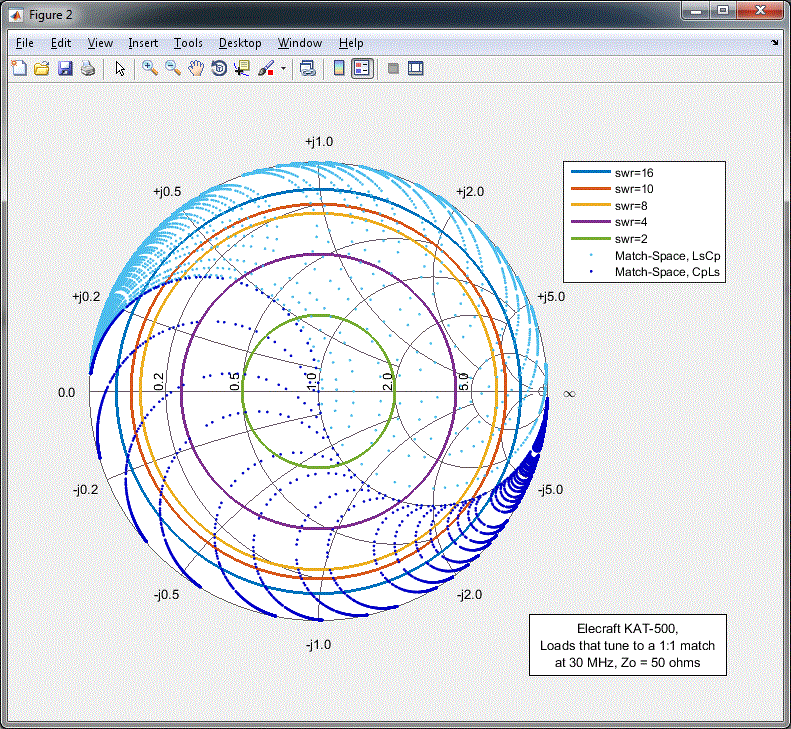Select green swr=2 legend line sample

591,238
